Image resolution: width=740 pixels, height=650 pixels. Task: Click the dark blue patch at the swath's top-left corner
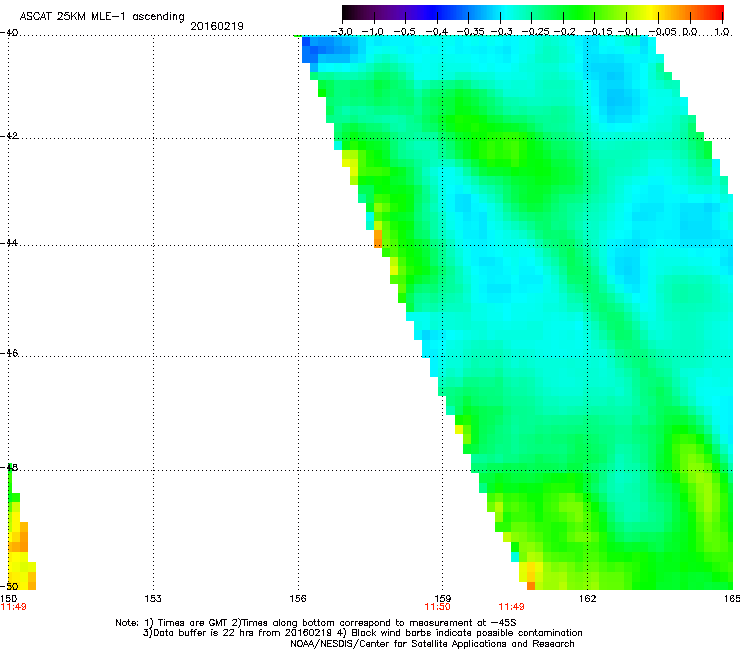pyautogui.click(x=310, y=50)
